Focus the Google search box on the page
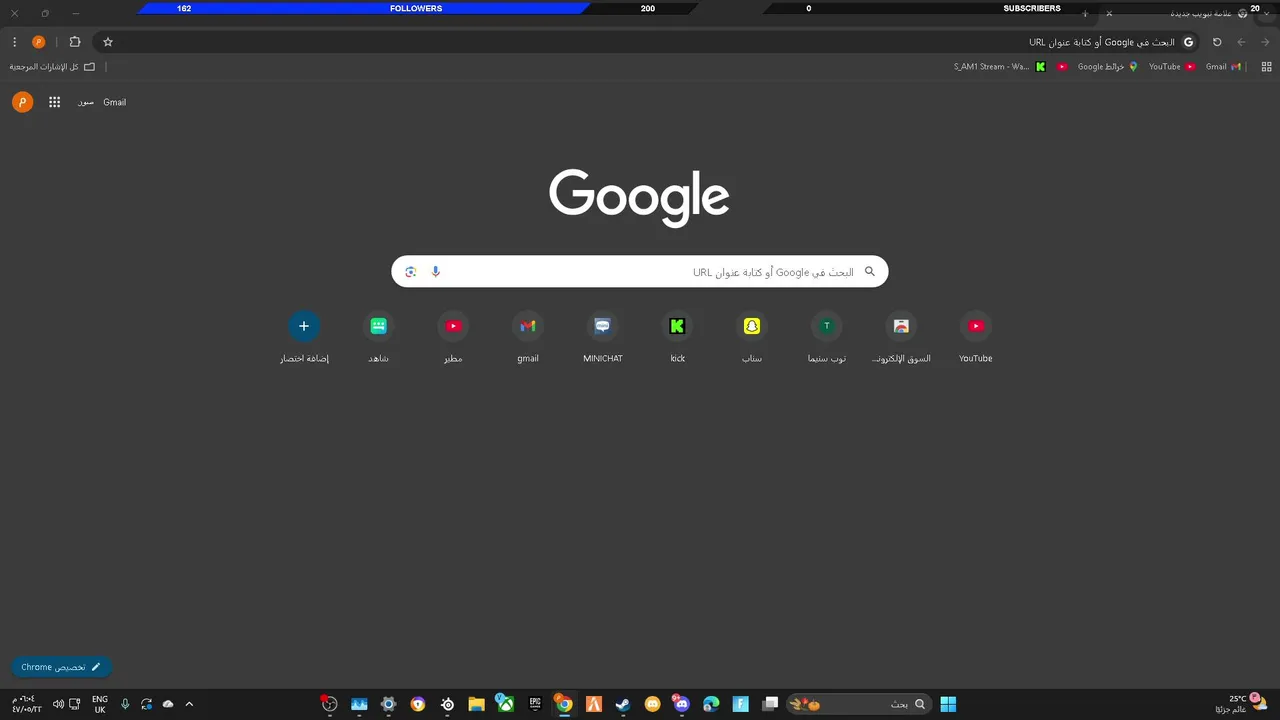This screenshot has height=720, width=1280. click(640, 272)
